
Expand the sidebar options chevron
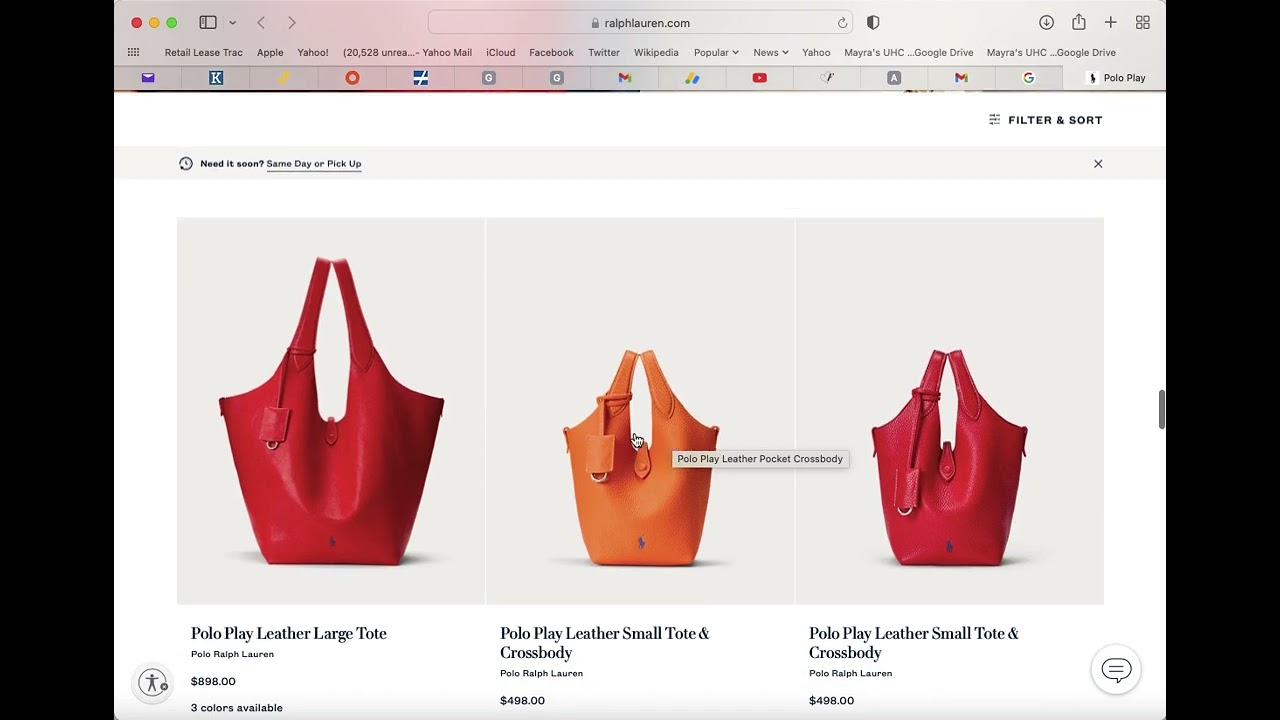click(x=232, y=23)
